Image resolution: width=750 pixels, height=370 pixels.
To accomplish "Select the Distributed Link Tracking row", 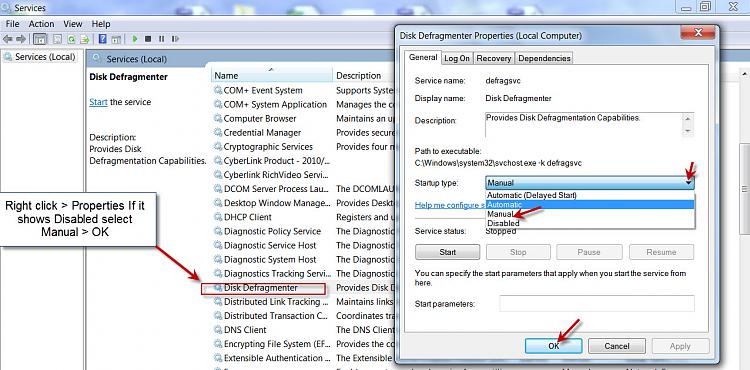I will tap(272, 302).
